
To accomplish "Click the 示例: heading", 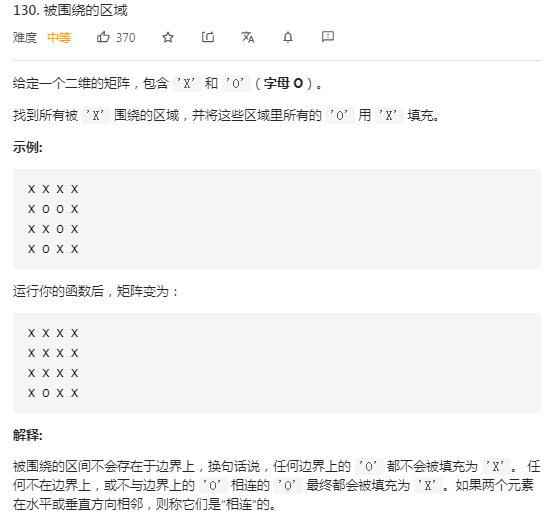I will [x=28, y=147].
